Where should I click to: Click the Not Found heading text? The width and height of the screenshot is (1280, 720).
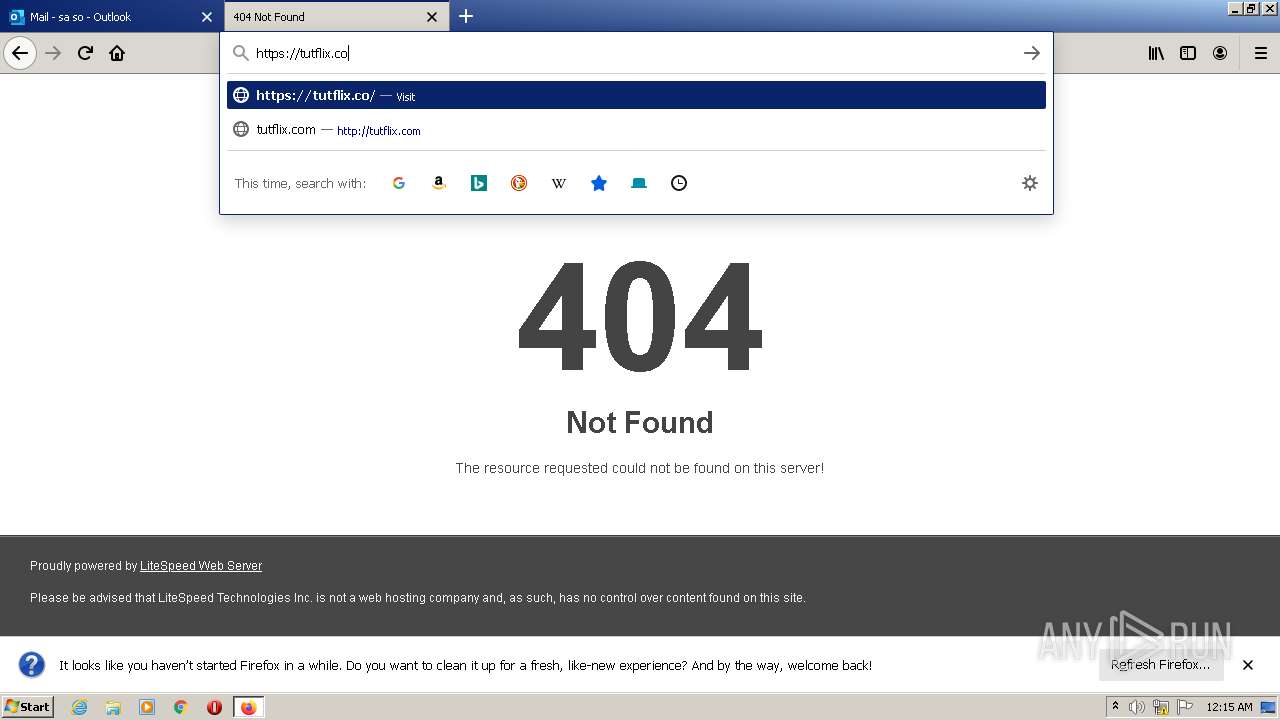pos(640,422)
